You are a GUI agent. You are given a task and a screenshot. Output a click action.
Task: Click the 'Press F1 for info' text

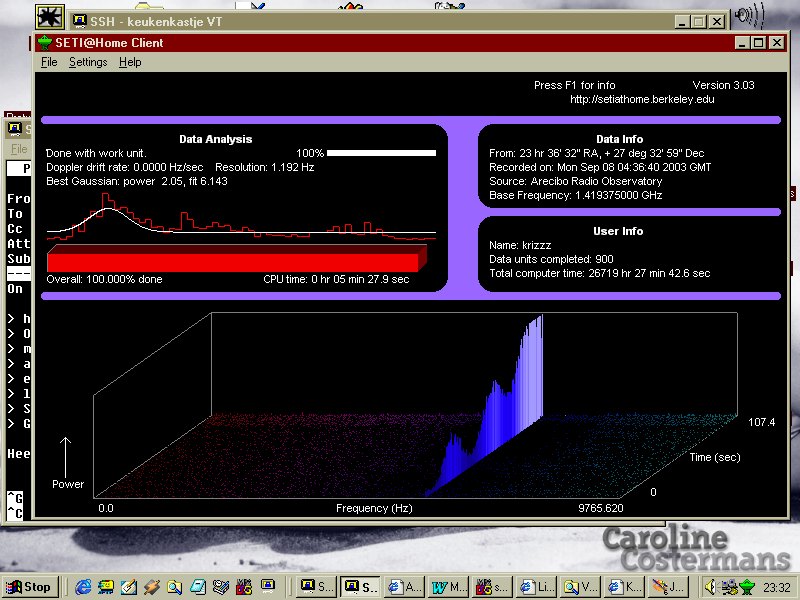[x=574, y=85]
